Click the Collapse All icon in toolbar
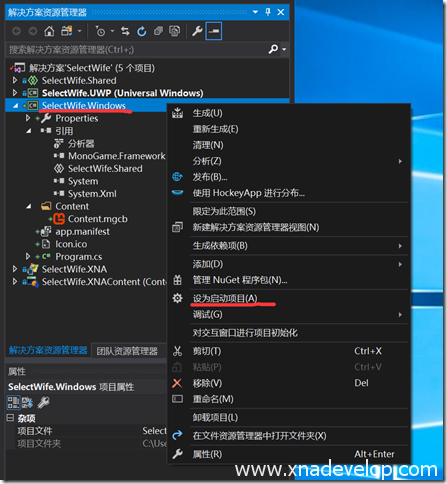This screenshot has width=447, height=484. click(158, 31)
